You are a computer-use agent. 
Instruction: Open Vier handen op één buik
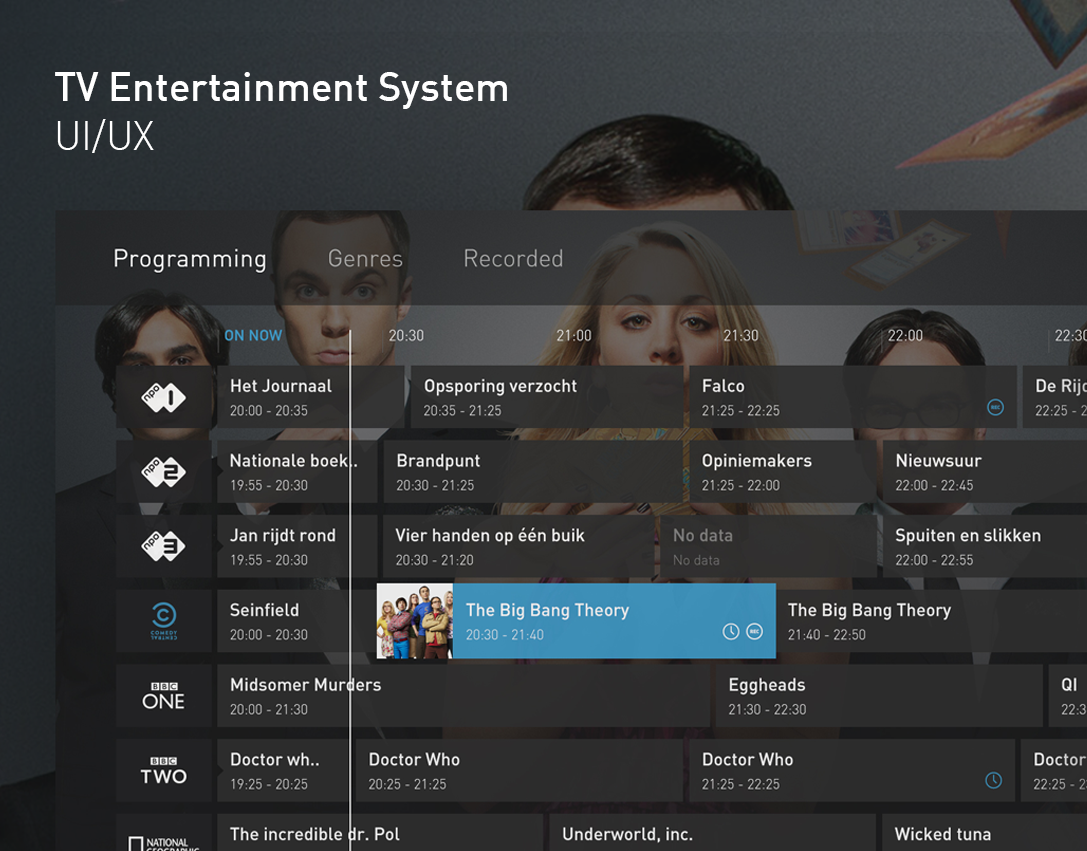(519, 546)
